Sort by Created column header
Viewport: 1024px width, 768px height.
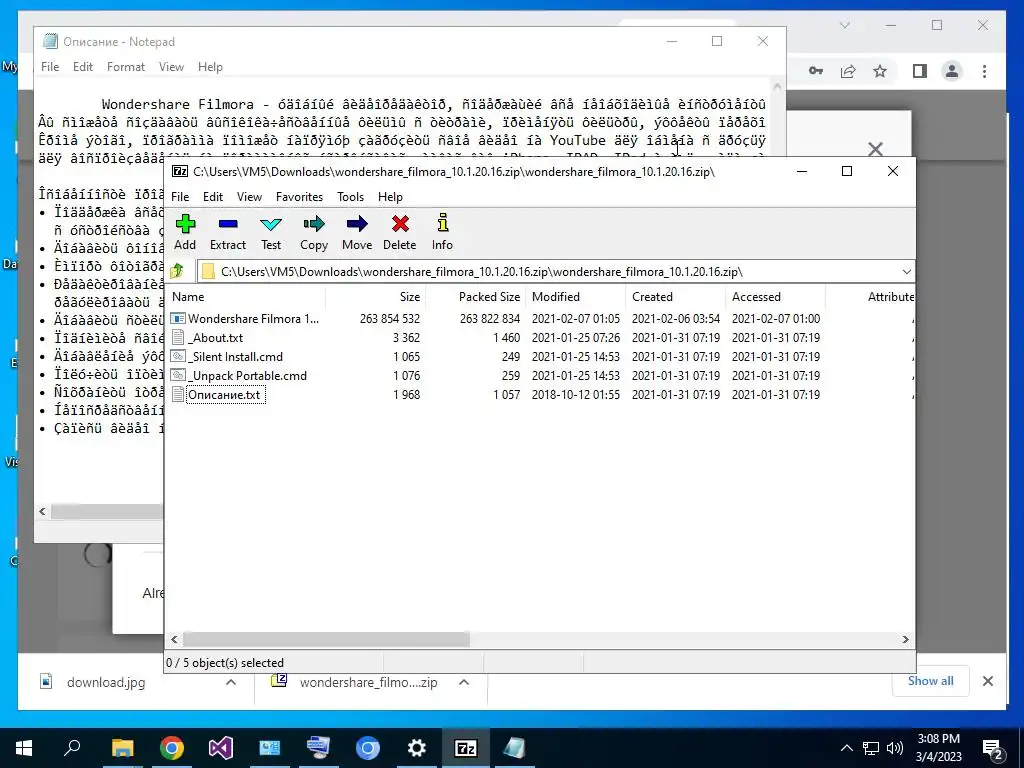[x=675, y=296]
